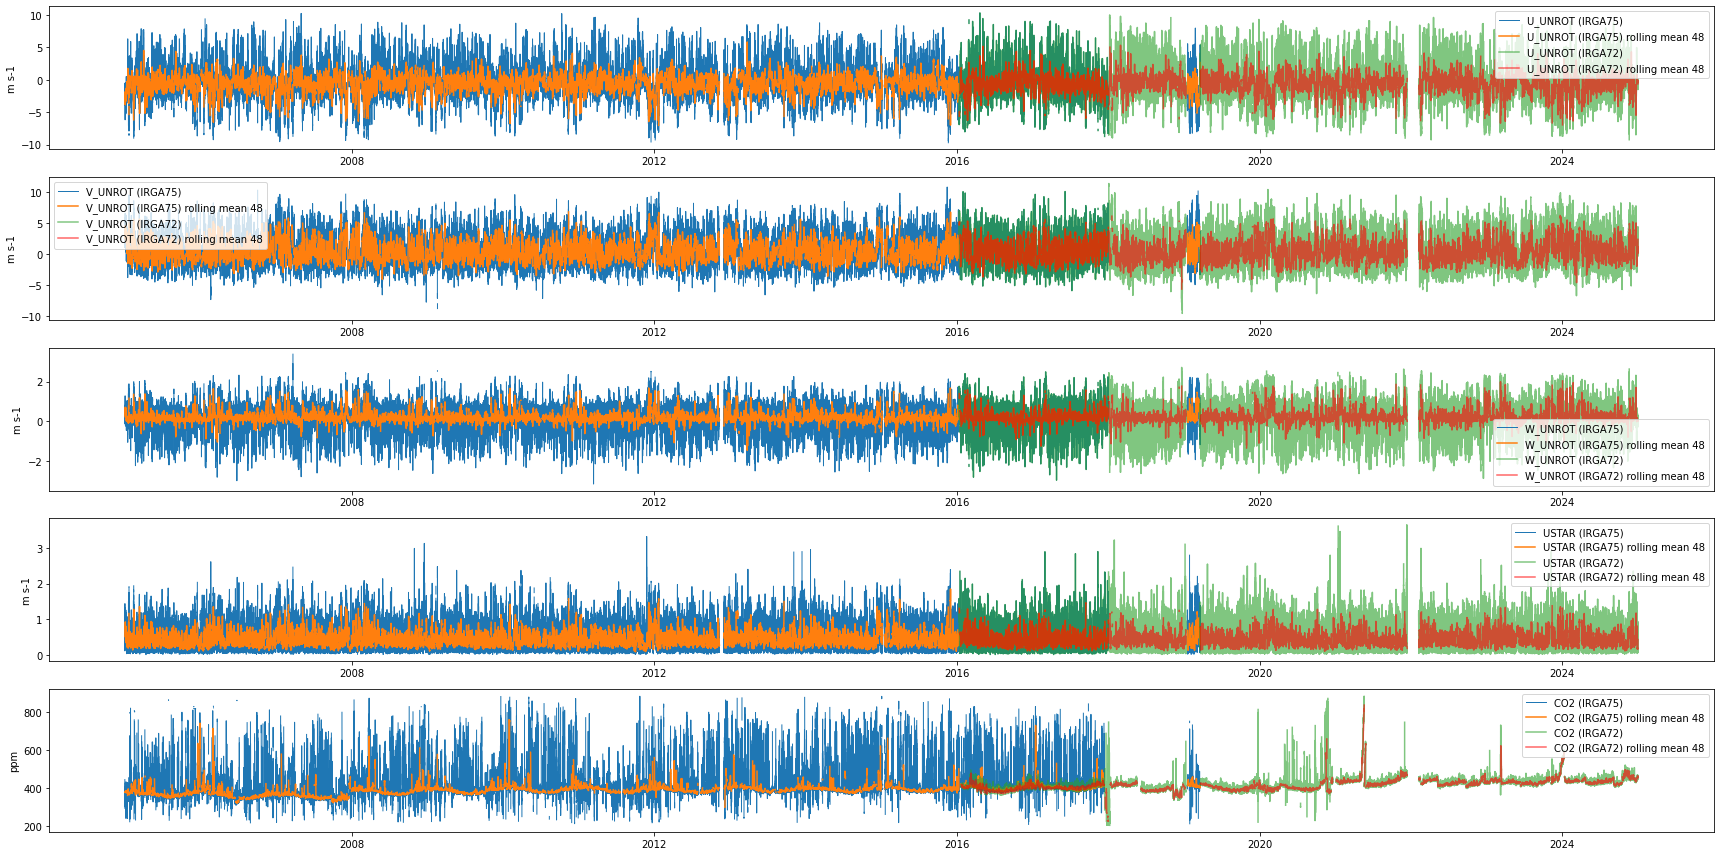Click the '2020' x-axis tick under the W_UNROT plot
The image size is (1720, 856).
click(1260, 503)
